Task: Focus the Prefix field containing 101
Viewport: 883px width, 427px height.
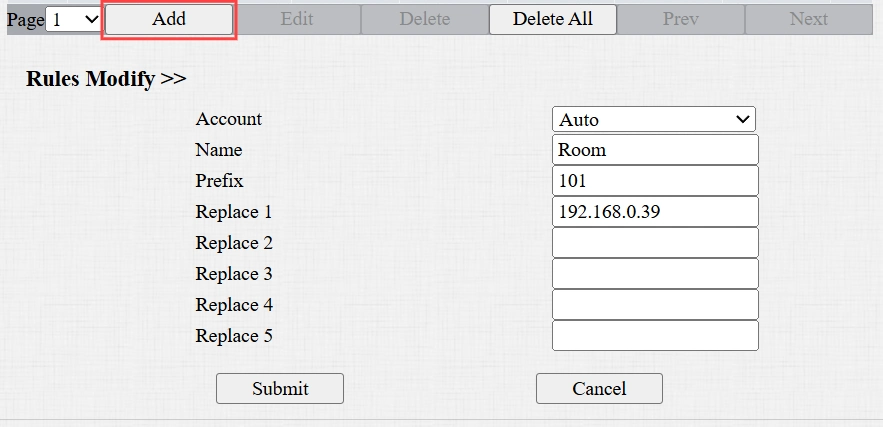Action: 654,181
